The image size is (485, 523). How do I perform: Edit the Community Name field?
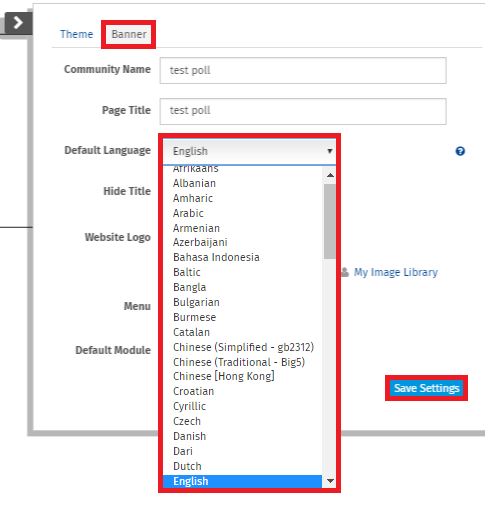[x=303, y=70]
